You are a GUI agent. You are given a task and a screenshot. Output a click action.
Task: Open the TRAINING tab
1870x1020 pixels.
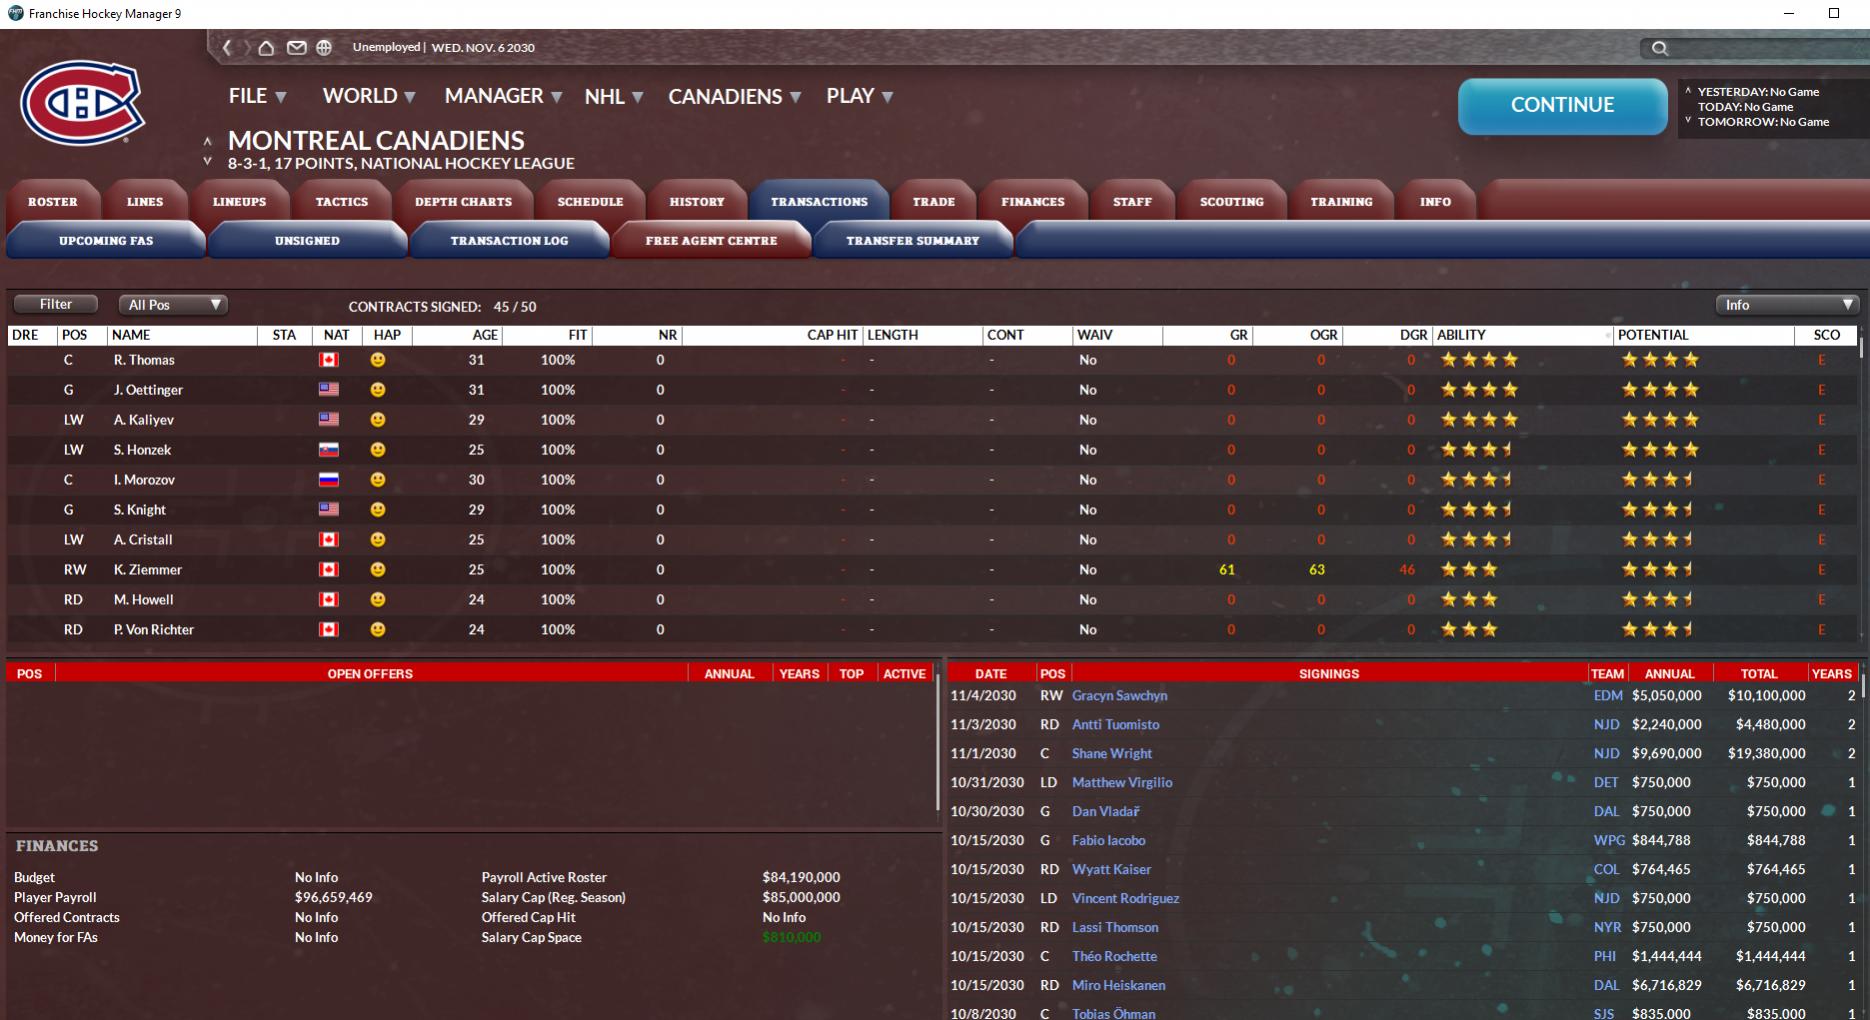(1341, 201)
